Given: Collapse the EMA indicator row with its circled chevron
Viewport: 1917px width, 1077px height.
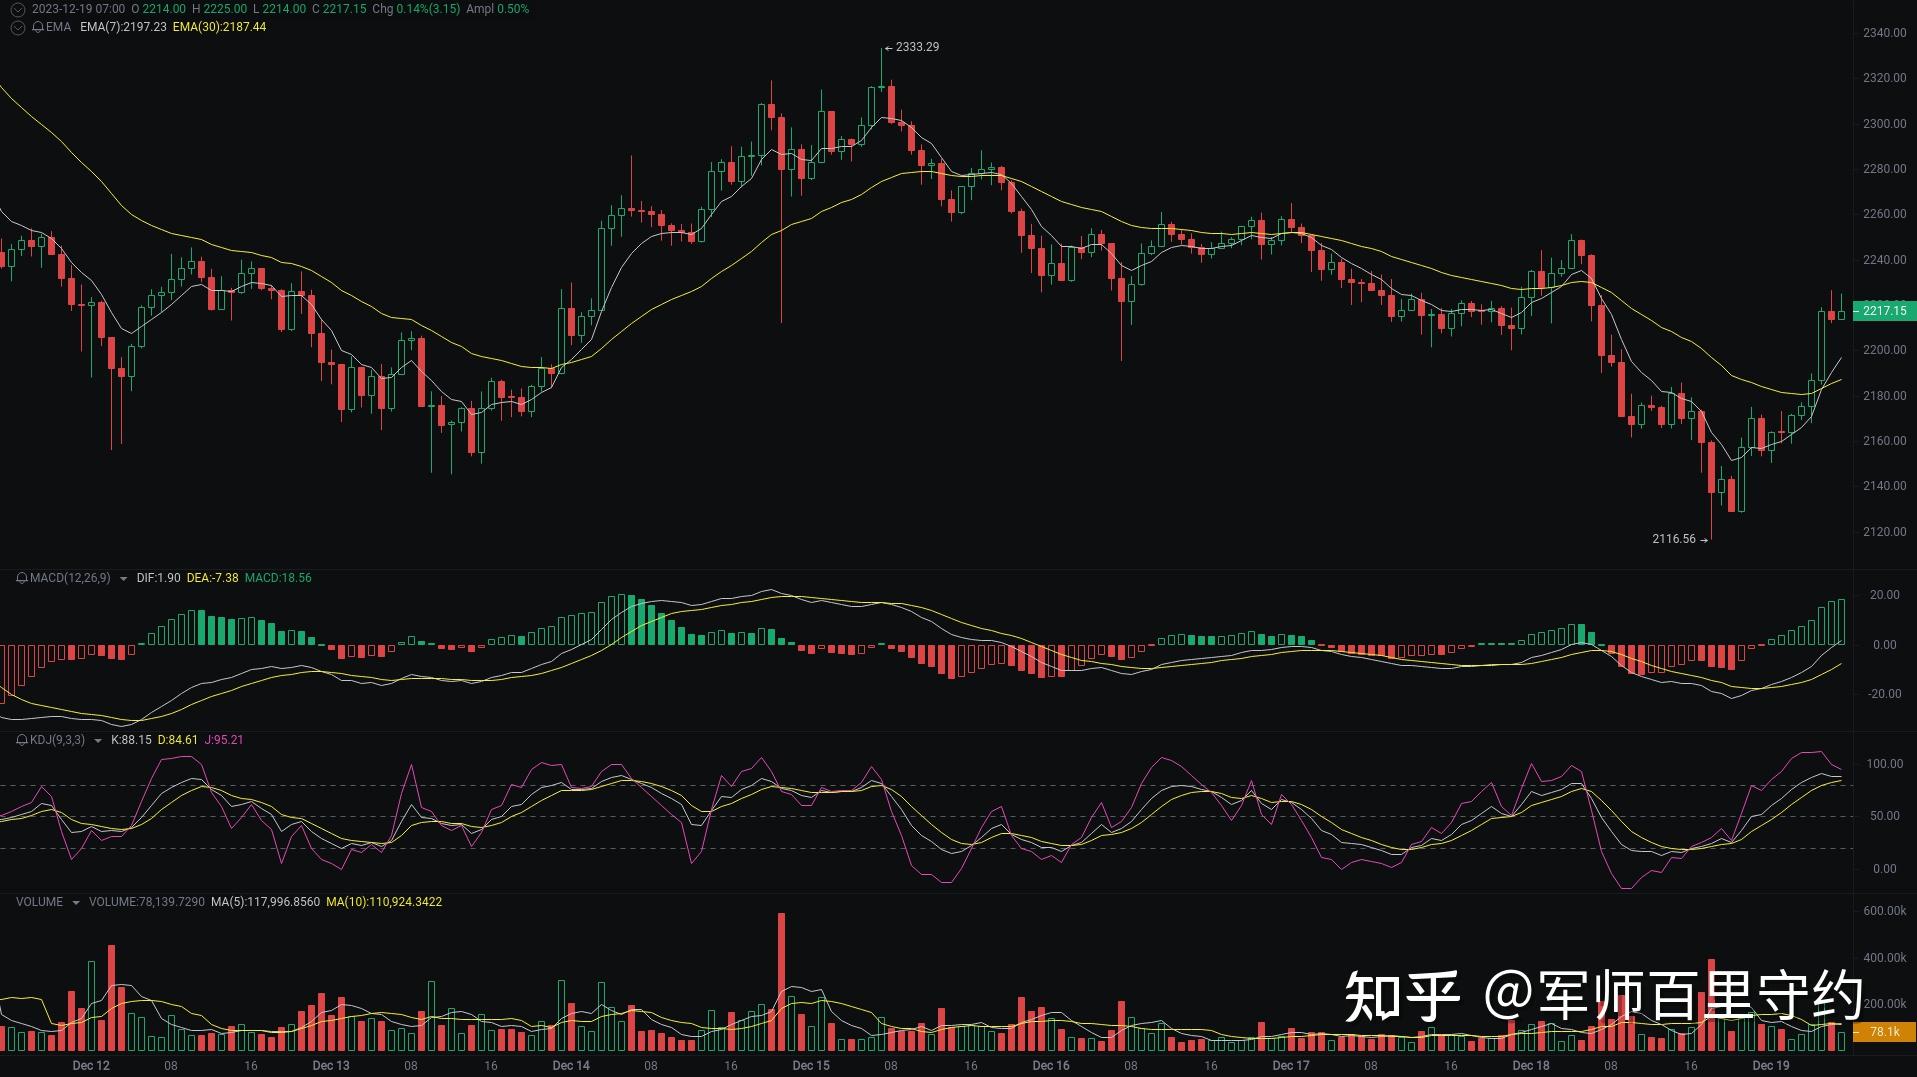Looking at the screenshot, I should (x=17, y=27).
